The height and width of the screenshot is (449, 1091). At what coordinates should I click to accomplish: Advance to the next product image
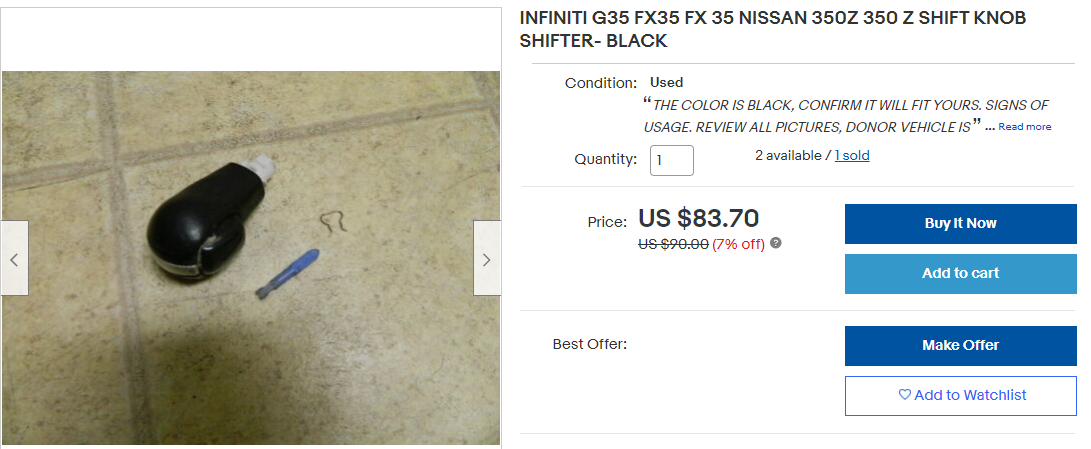click(x=487, y=259)
